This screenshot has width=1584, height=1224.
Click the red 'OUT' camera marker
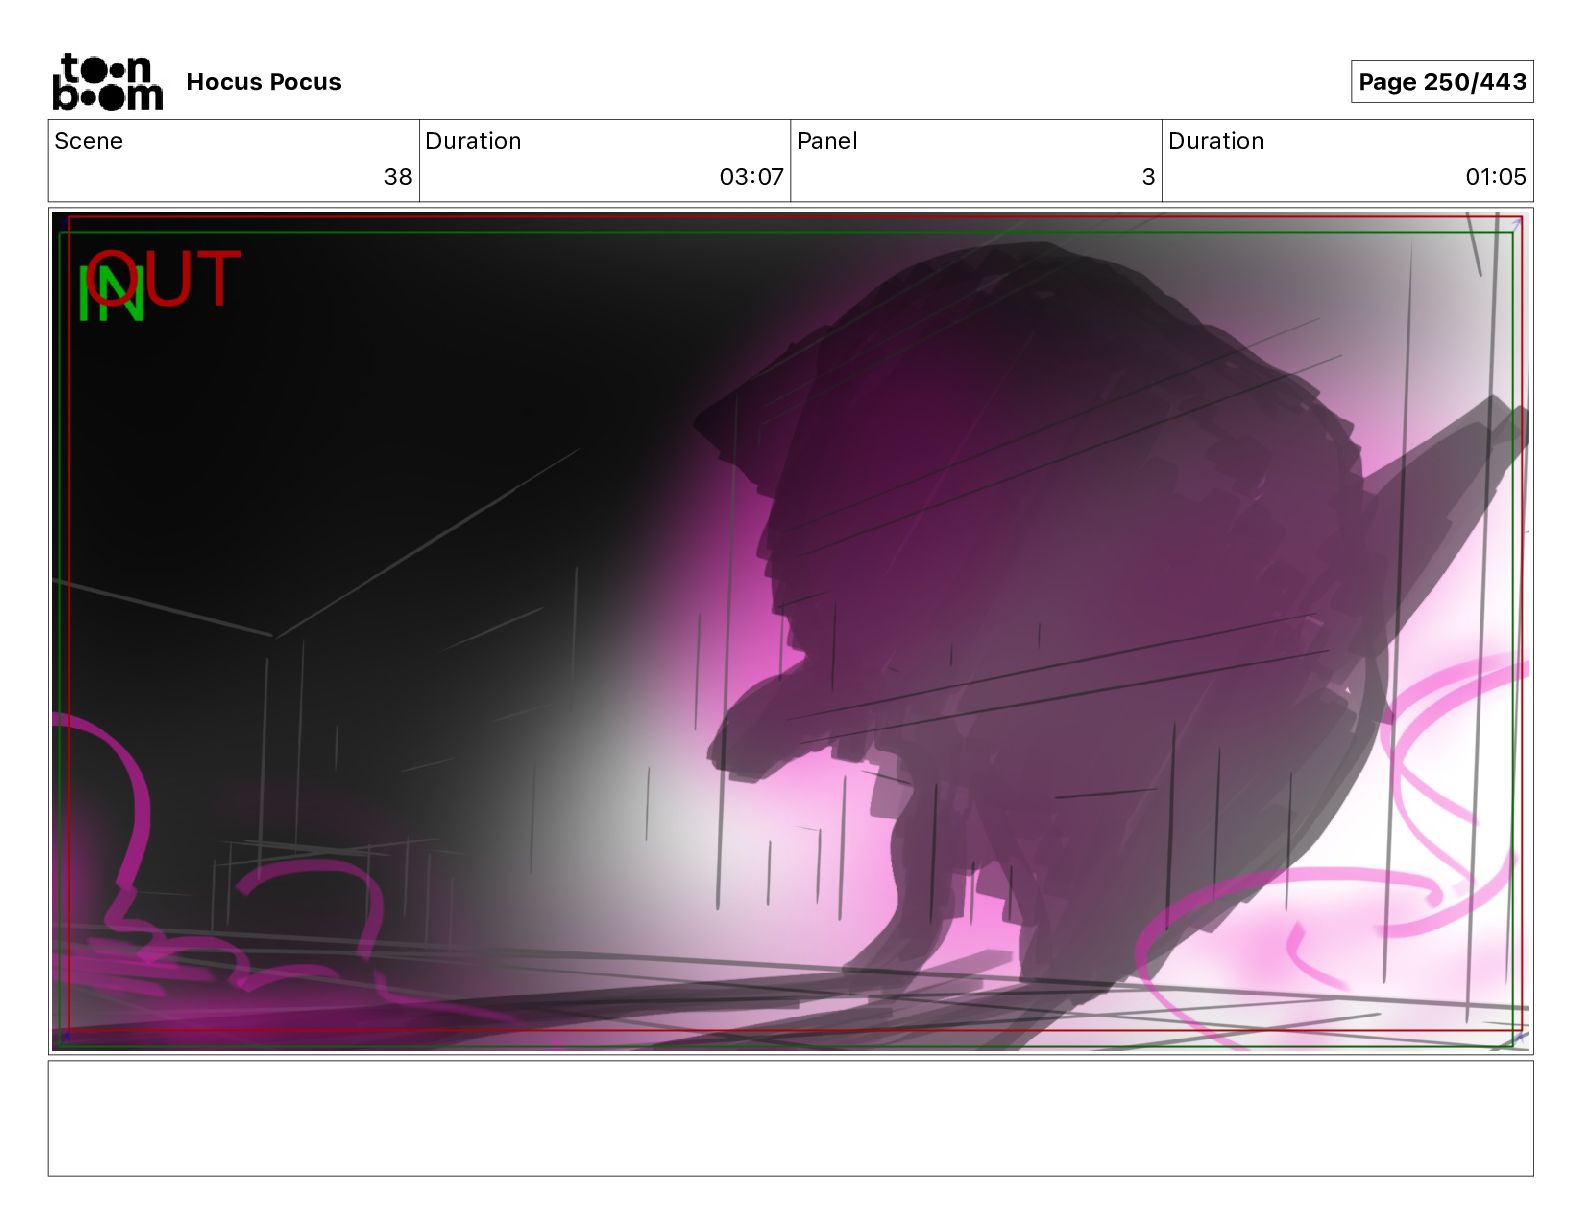coord(163,277)
